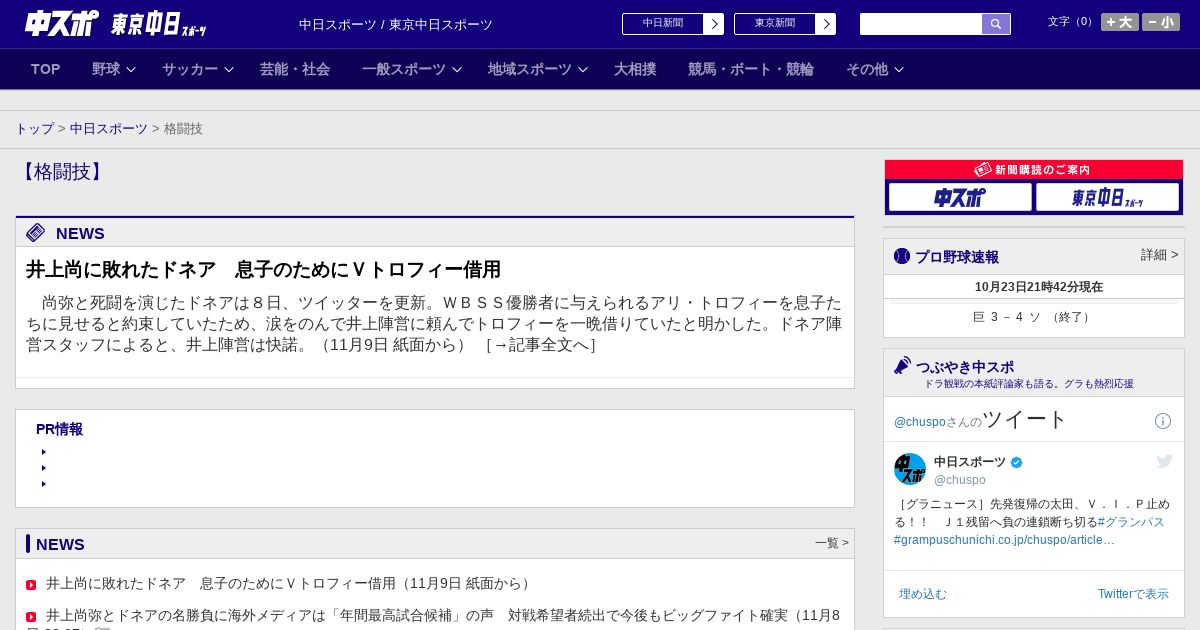The width and height of the screenshot is (1200, 630).
Task: Click the Twitterで表示 link
Action: (1133, 594)
